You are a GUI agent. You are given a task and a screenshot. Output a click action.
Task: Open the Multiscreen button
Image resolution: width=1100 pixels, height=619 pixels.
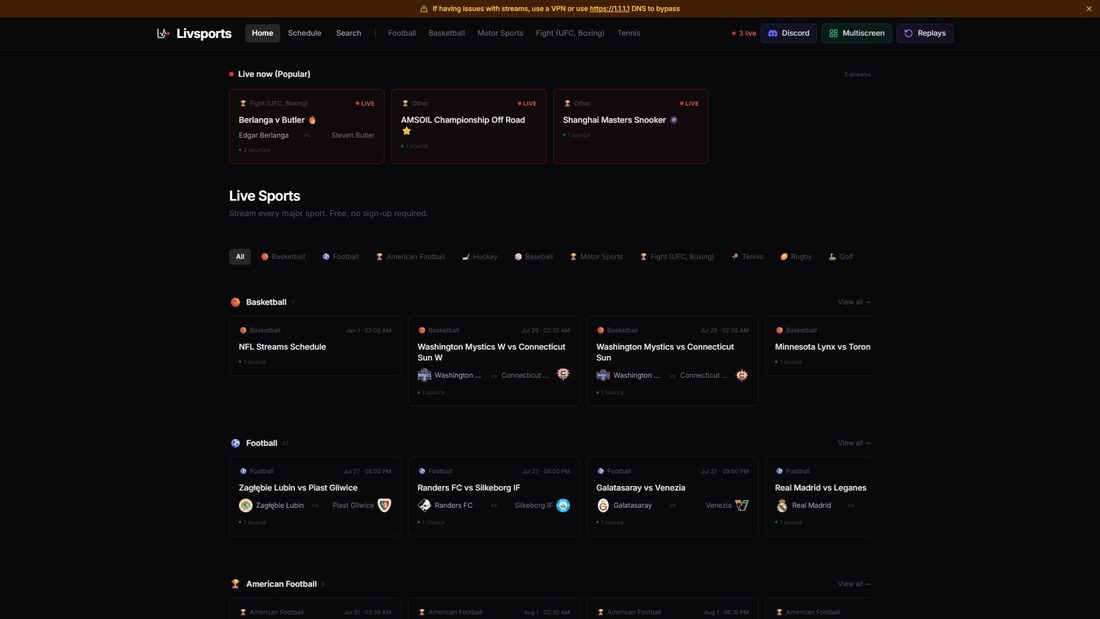[857, 33]
